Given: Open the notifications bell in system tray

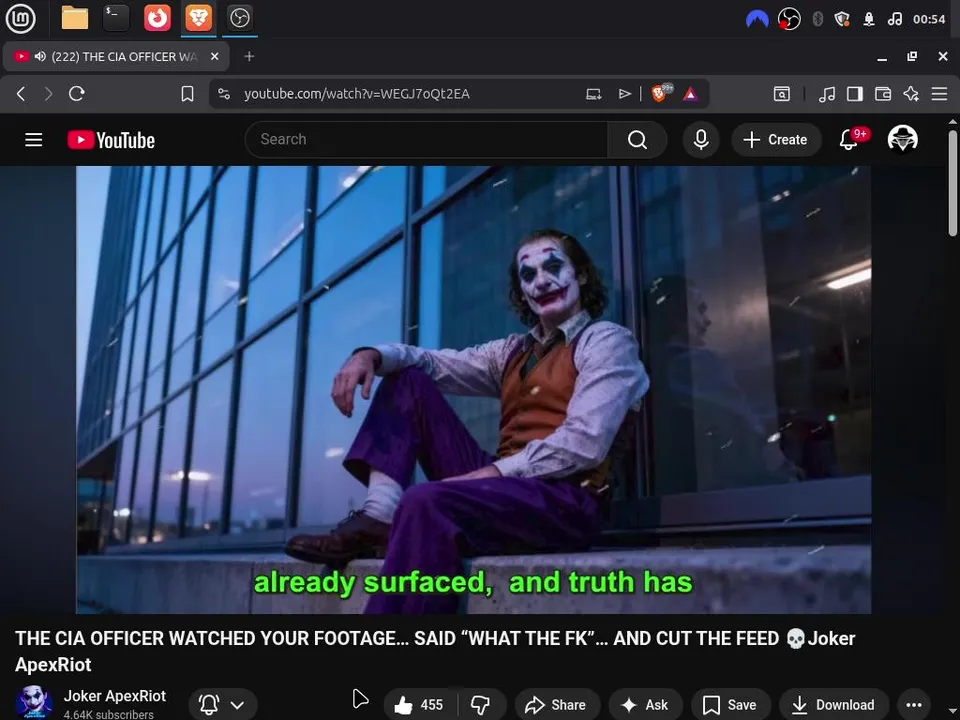Looking at the screenshot, I should [x=869, y=19].
